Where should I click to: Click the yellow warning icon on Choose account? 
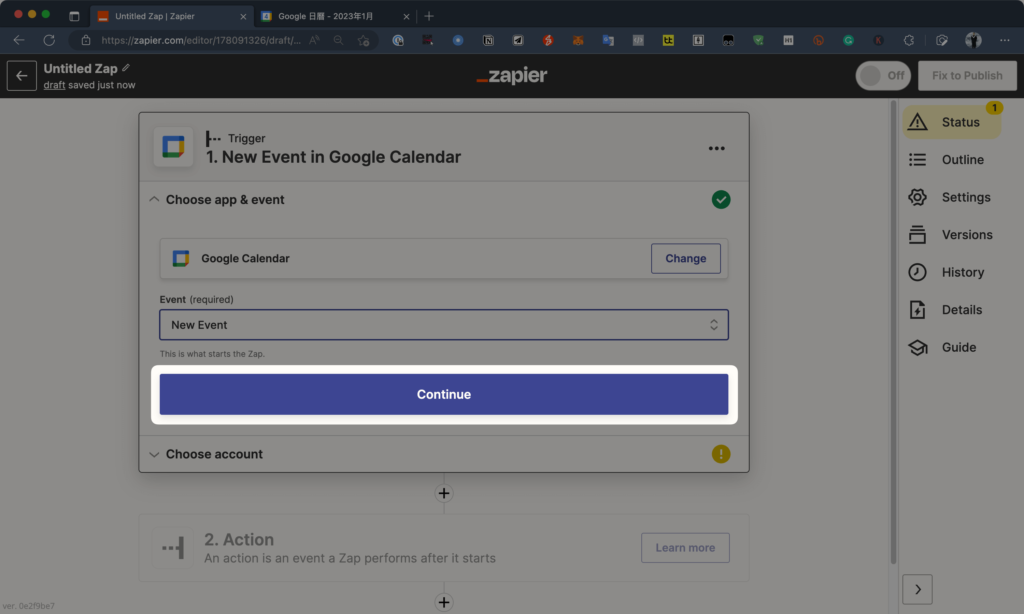(721, 454)
